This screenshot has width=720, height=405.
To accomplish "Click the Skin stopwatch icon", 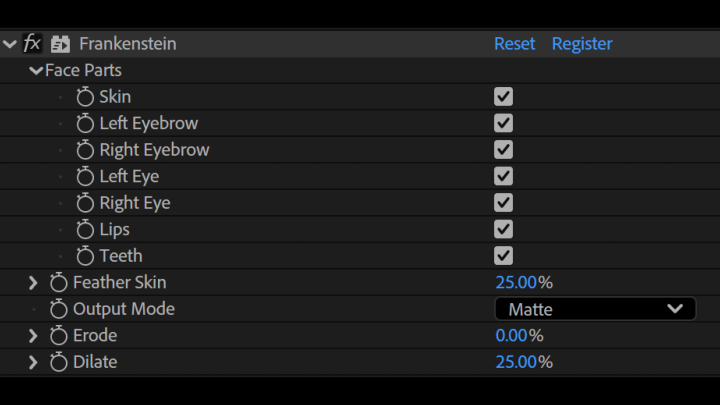I will point(85,97).
